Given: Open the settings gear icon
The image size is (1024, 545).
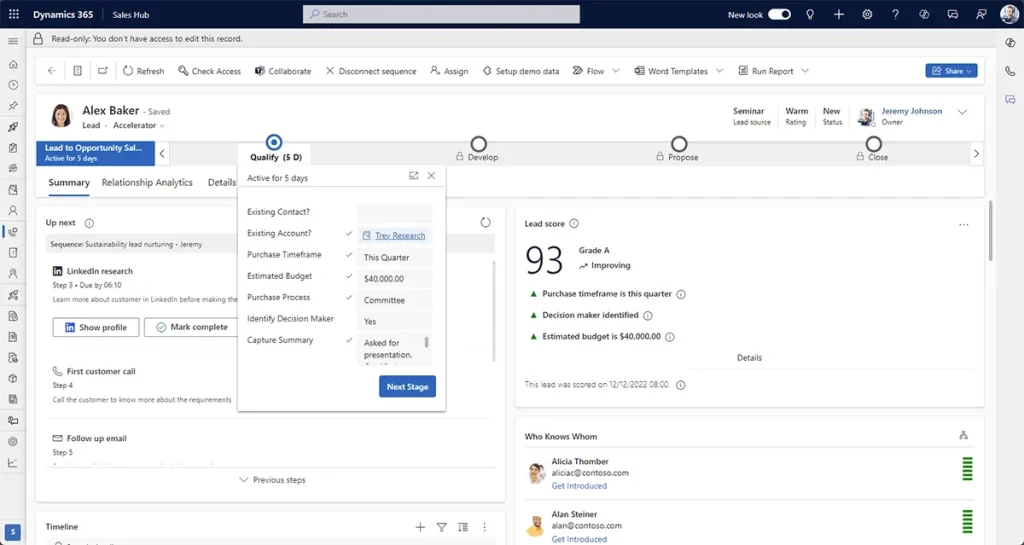Looking at the screenshot, I should point(867,14).
